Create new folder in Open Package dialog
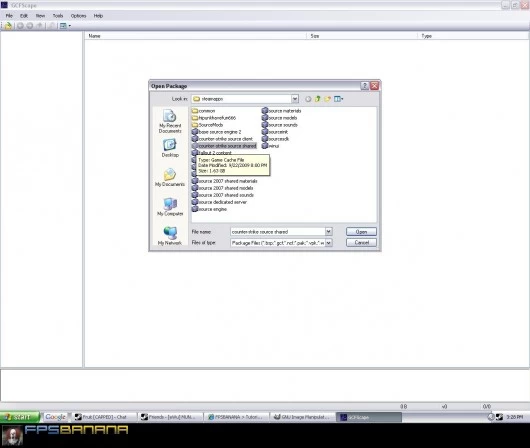The image size is (530, 448). coord(327,99)
